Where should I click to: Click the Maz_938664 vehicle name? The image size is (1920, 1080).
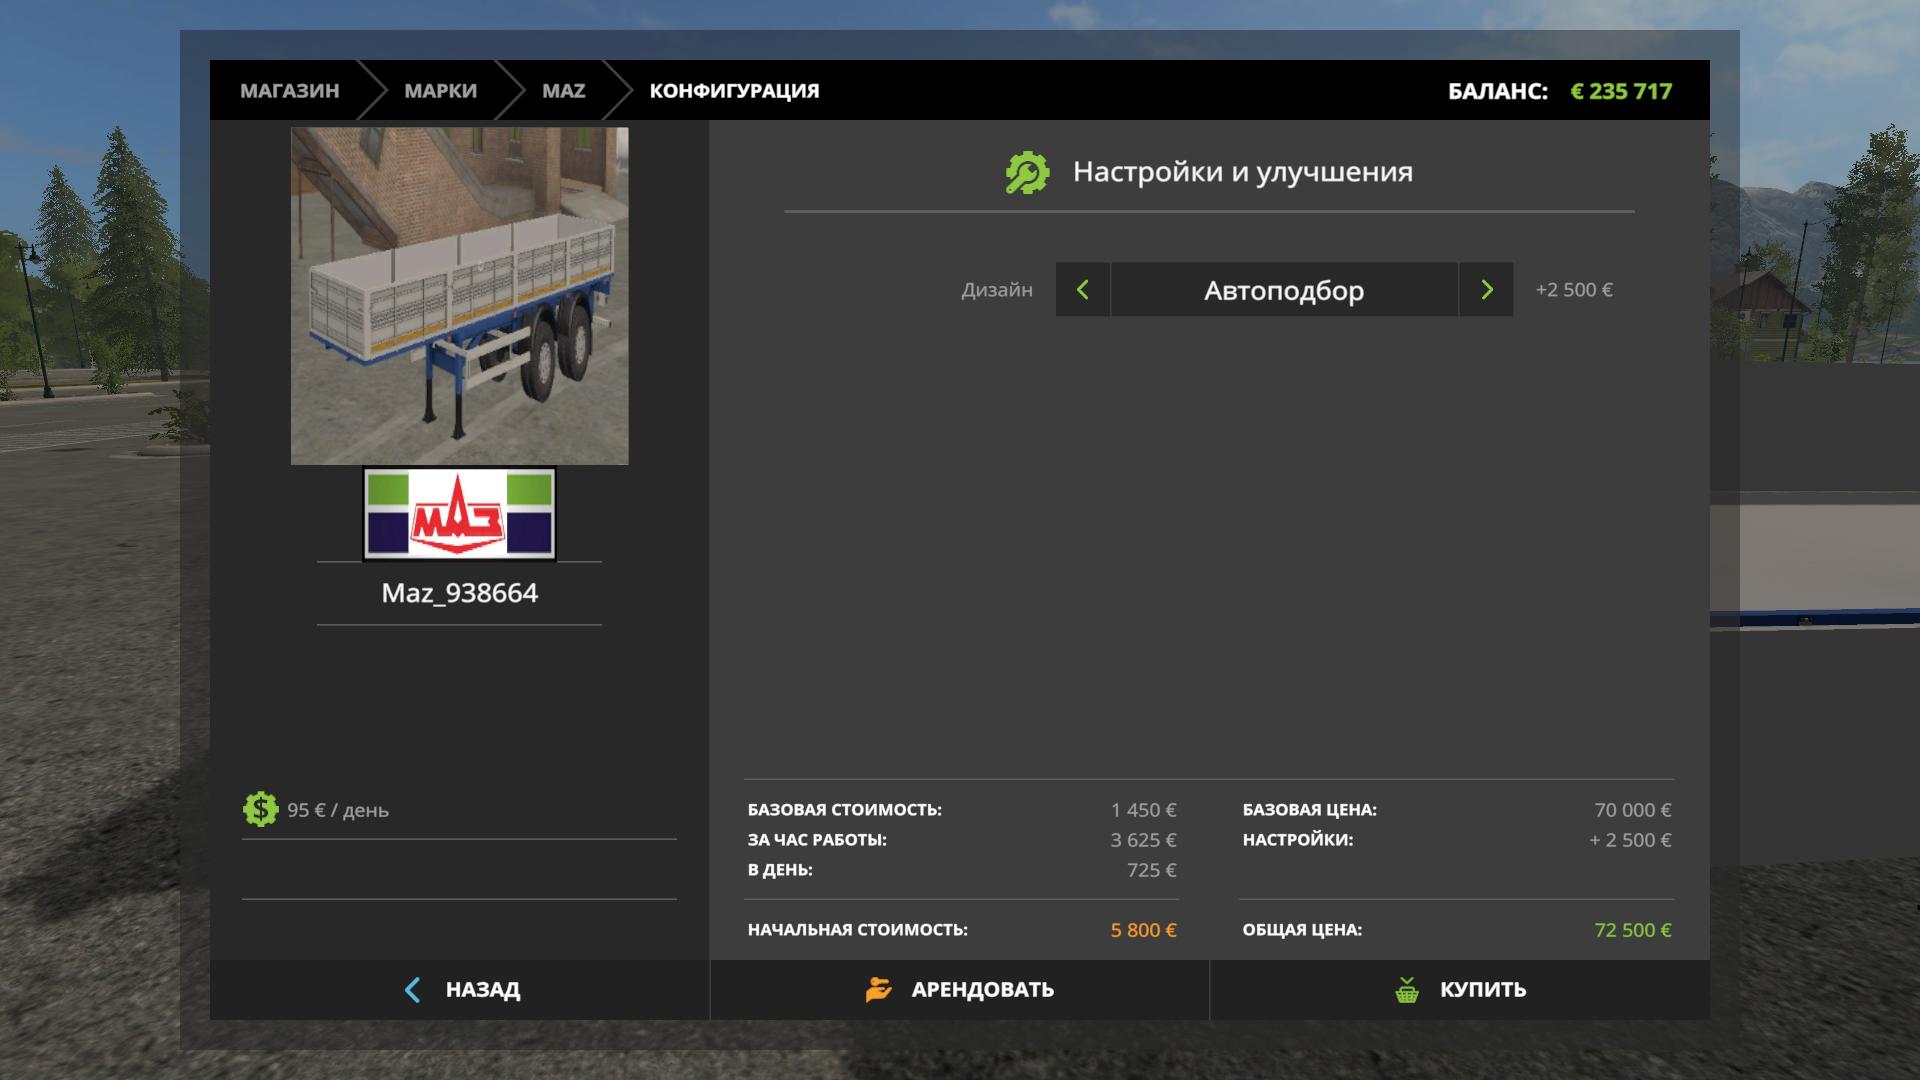(459, 593)
